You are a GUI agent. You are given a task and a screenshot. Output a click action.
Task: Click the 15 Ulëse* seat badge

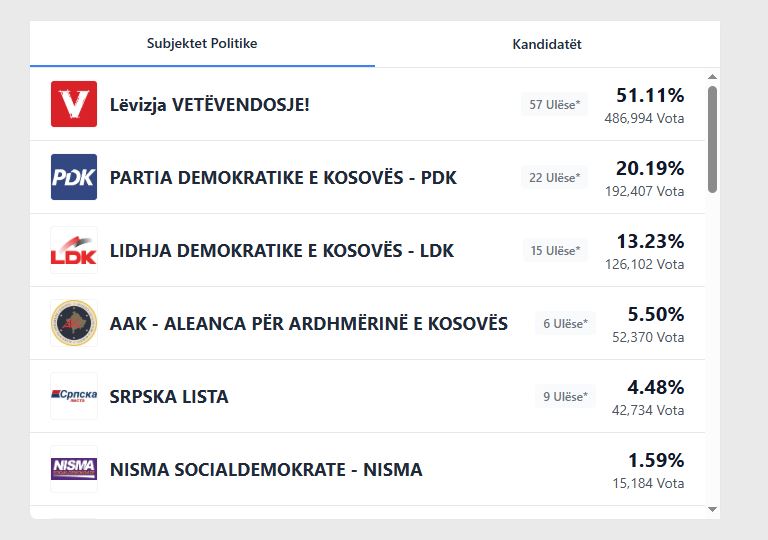click(555, 250)
